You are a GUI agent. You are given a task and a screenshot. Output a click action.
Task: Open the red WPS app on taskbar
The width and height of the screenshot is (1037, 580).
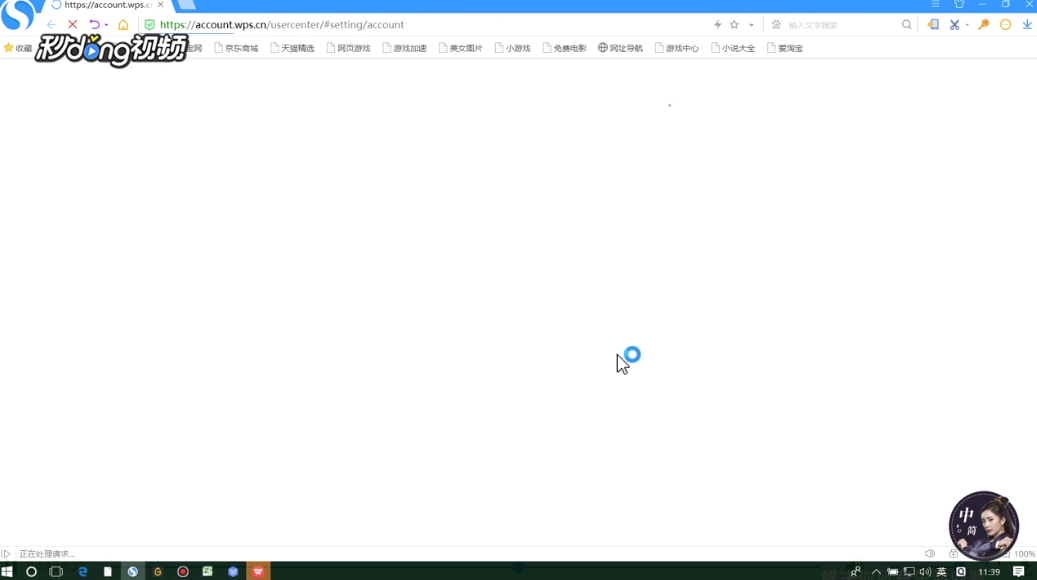258,571
